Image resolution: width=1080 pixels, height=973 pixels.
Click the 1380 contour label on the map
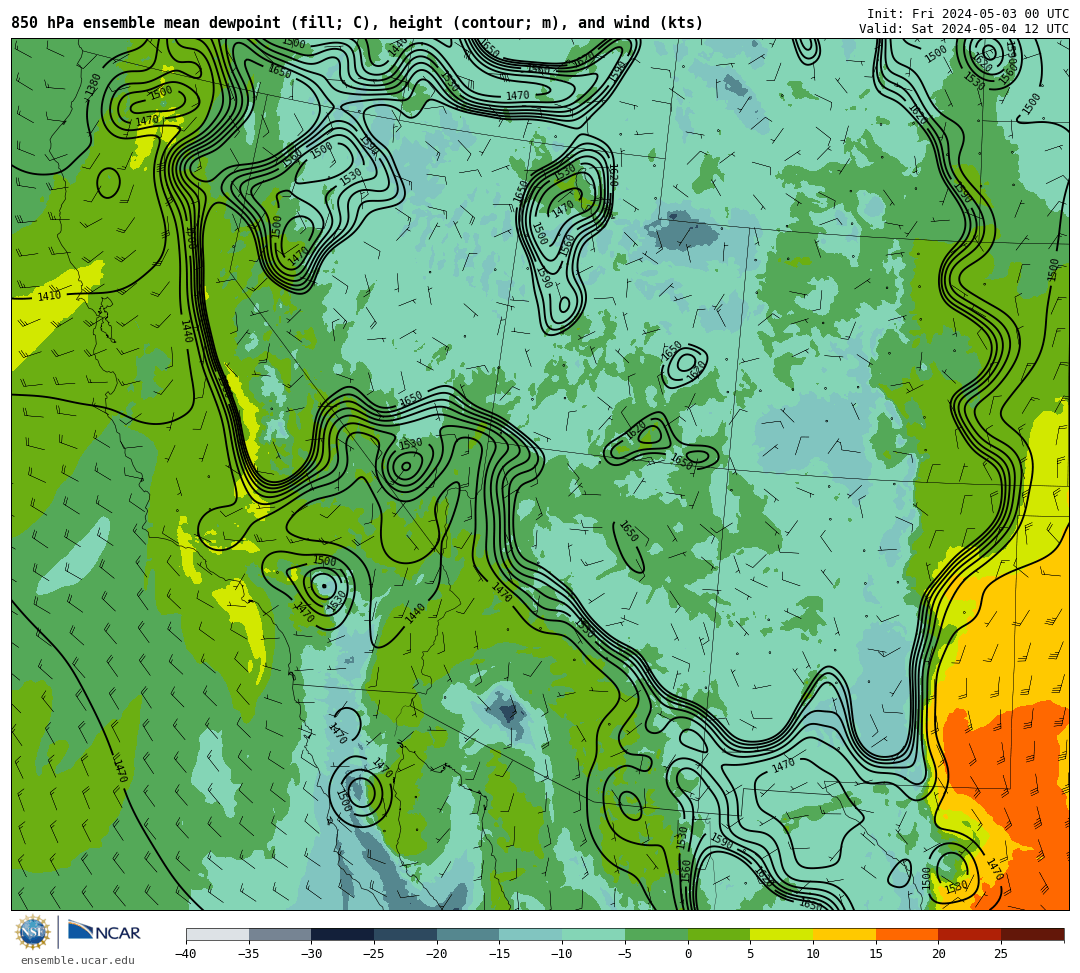click(93, 85)
